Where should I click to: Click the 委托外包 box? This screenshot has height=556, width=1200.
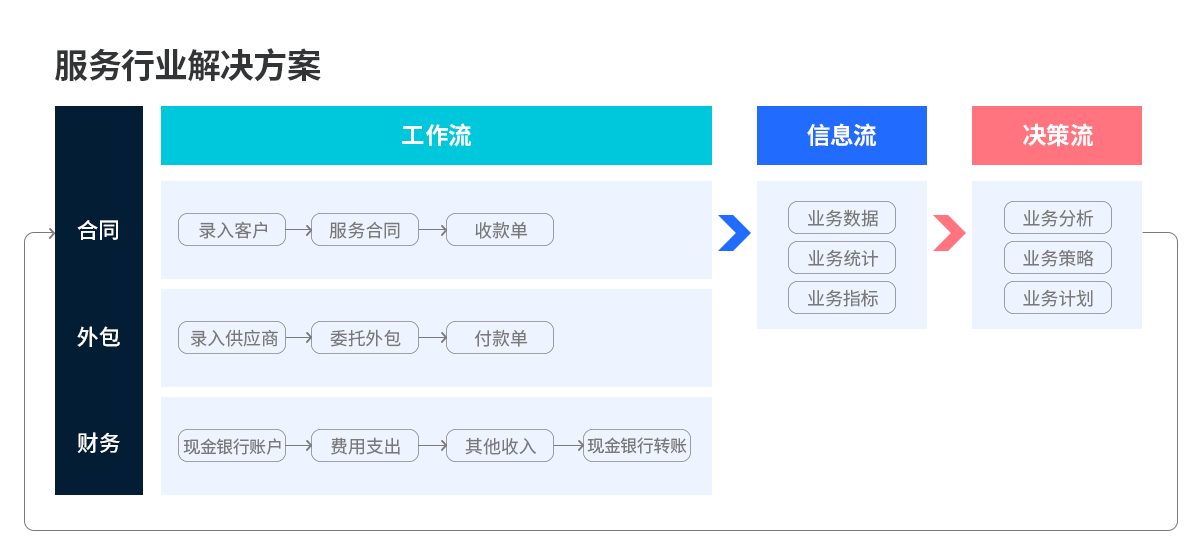tap(365, 338)
